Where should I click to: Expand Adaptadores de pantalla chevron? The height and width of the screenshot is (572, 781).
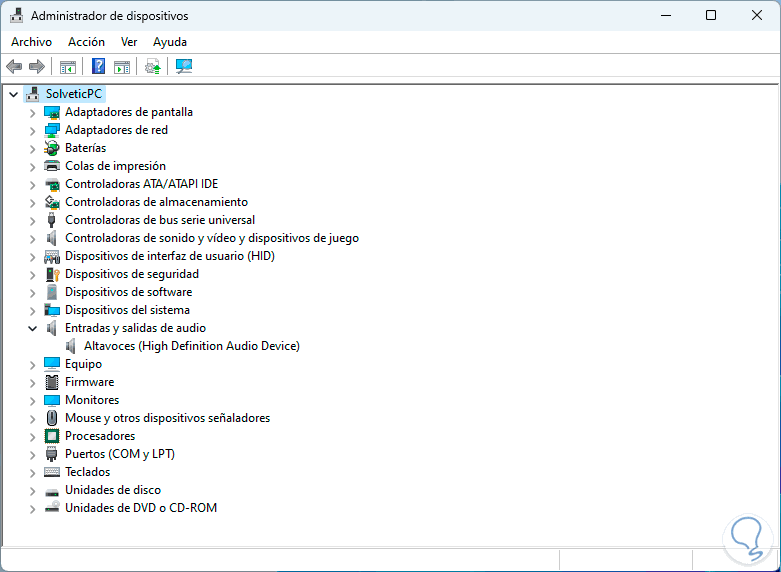point(32,113)
